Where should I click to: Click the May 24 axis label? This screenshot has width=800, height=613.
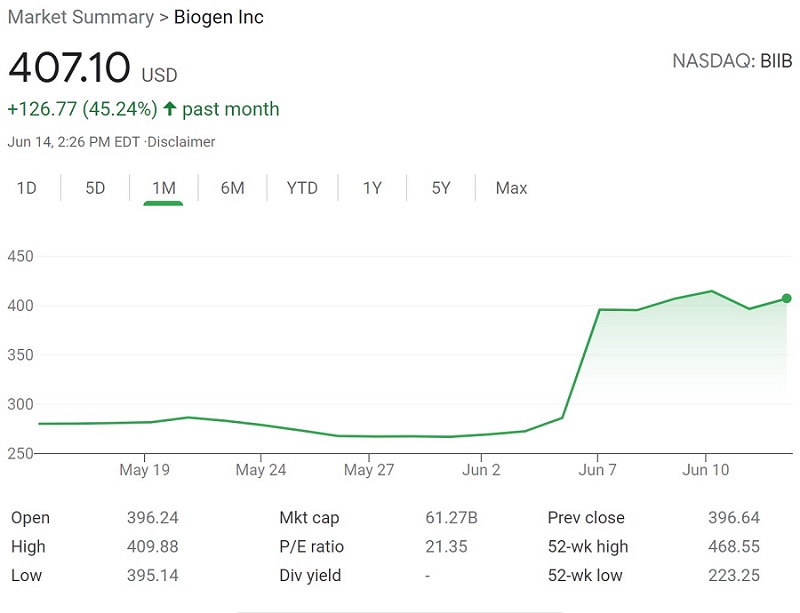pyautogui.click(x=261, y=470)
